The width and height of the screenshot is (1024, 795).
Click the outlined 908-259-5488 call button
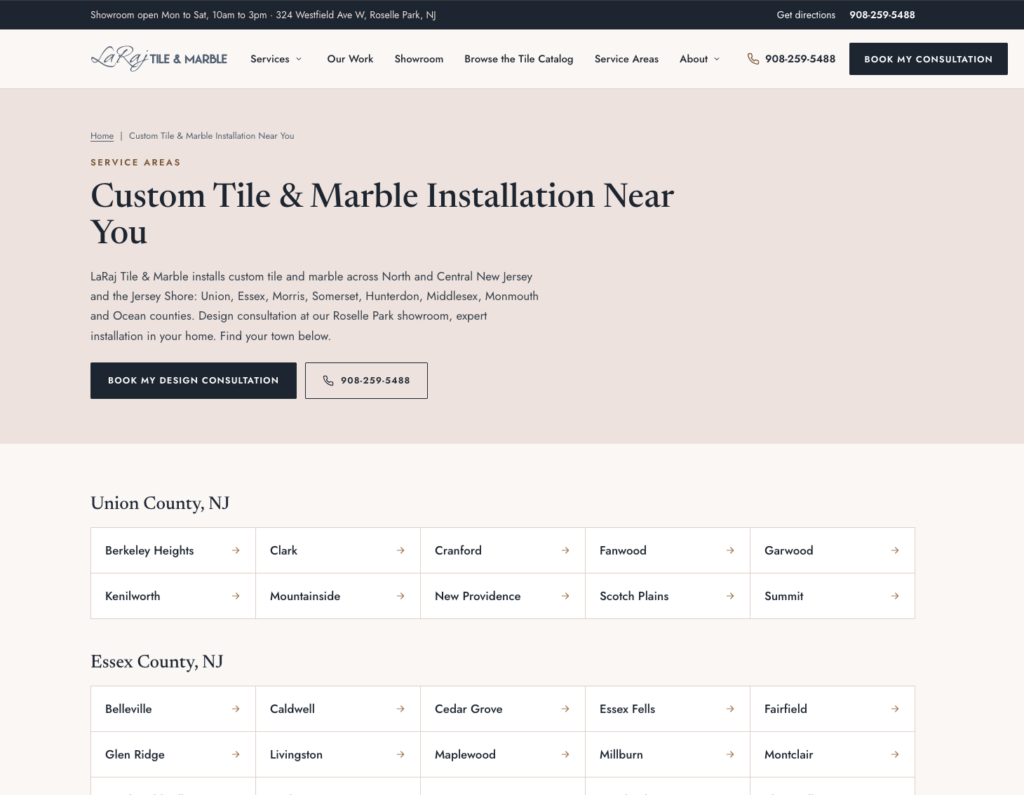(366, 381)
